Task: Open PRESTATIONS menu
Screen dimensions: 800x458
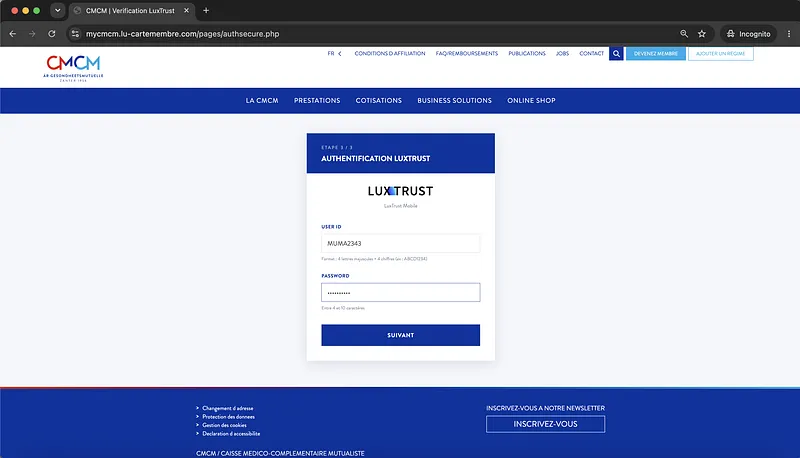Action: tap(317, 100)
